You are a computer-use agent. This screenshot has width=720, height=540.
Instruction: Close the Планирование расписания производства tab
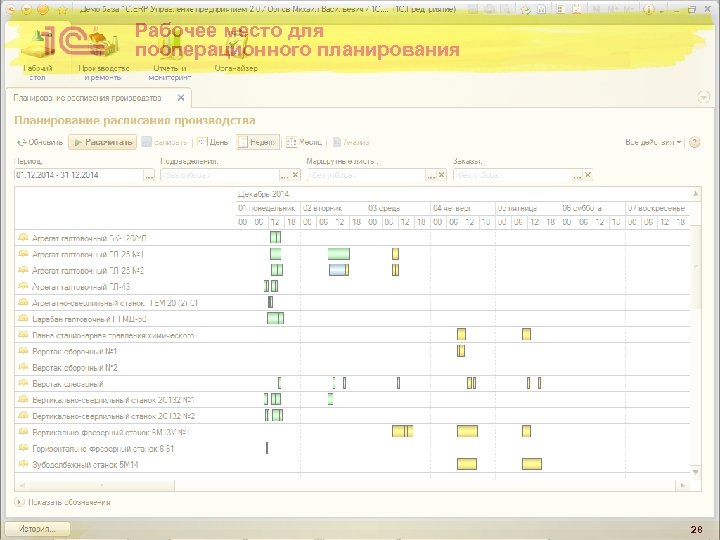click(x=181, y=98)
